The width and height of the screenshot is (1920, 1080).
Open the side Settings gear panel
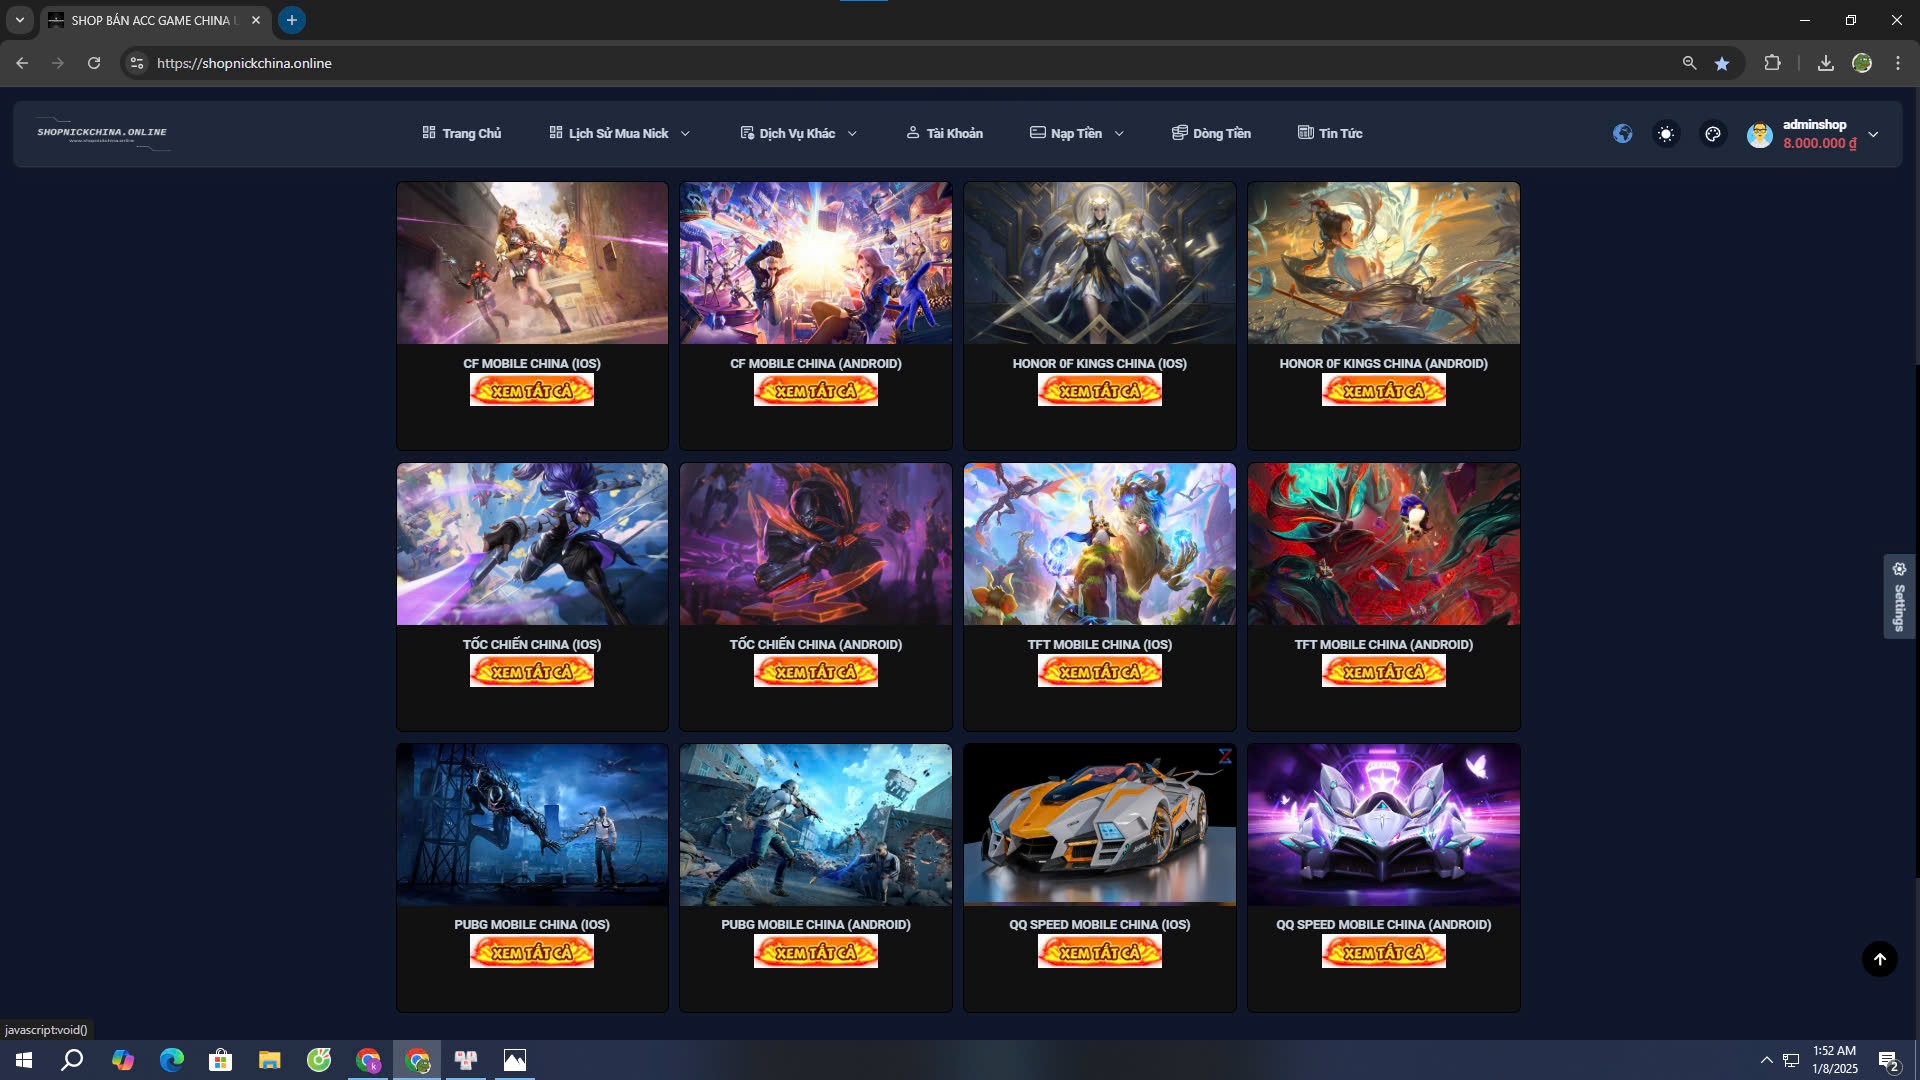tap(1899, 596)
